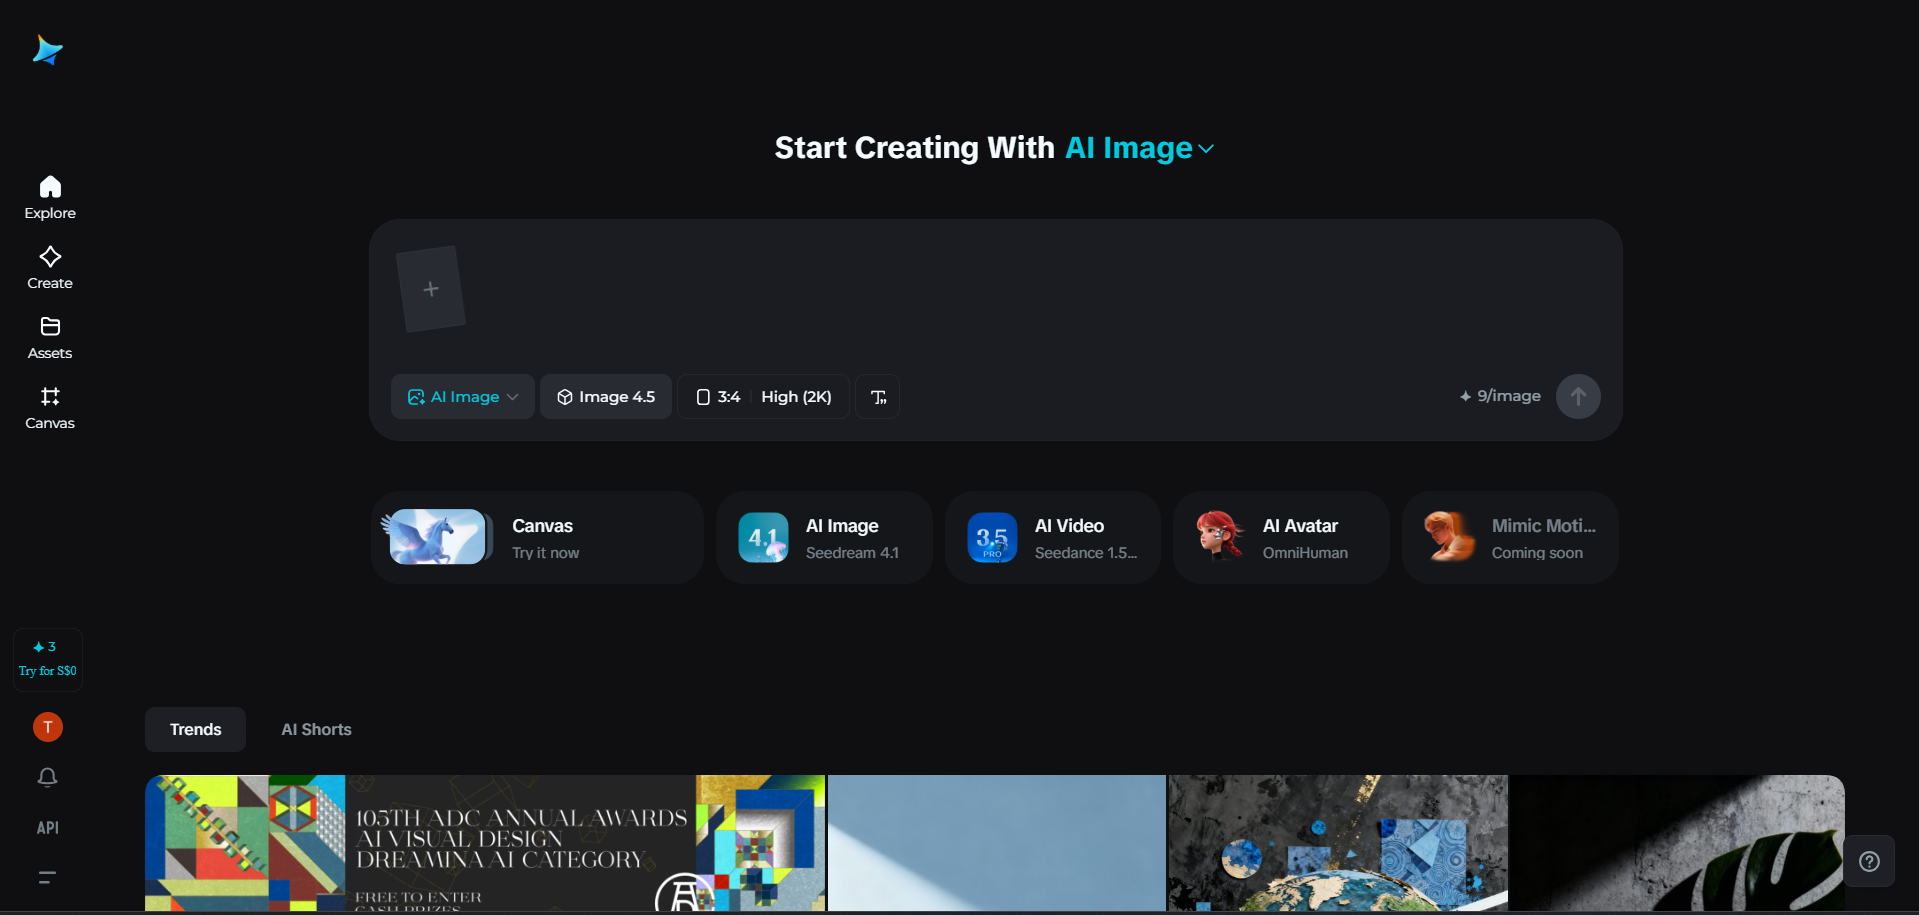1919x915 pixels.
Task: Open the 3:4 High (2K) ratio settings
Action: click(x=764, y=397)
